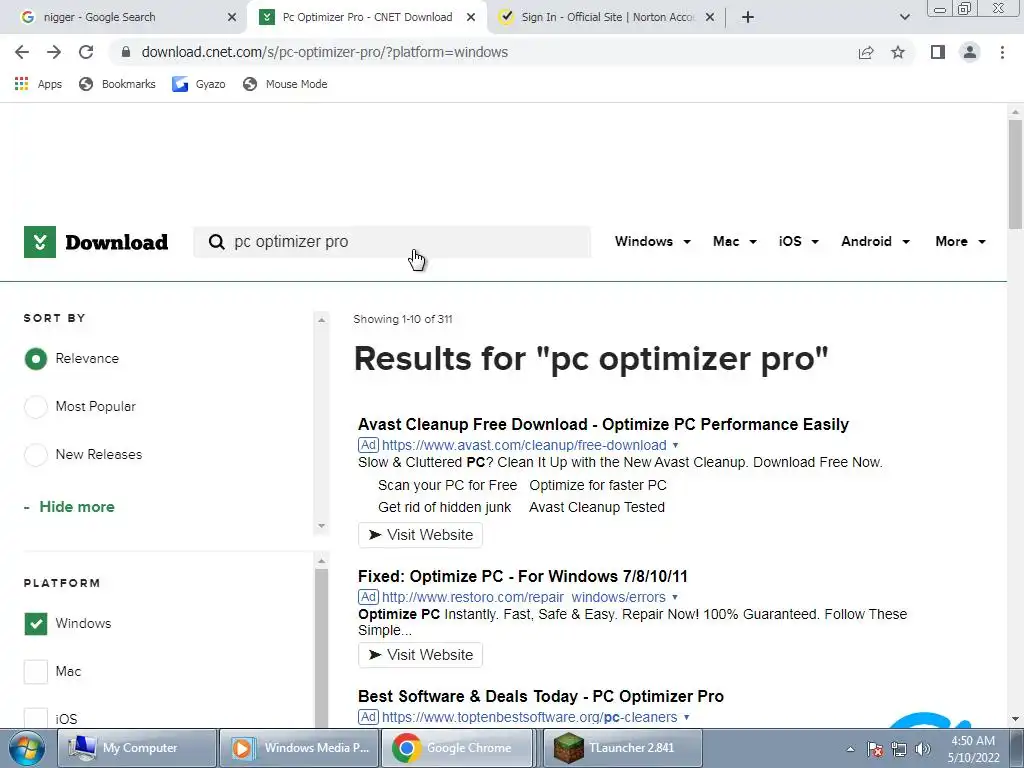
Task: Open the Fixed: Optimize PC headline link
Action: click(522, 577)
